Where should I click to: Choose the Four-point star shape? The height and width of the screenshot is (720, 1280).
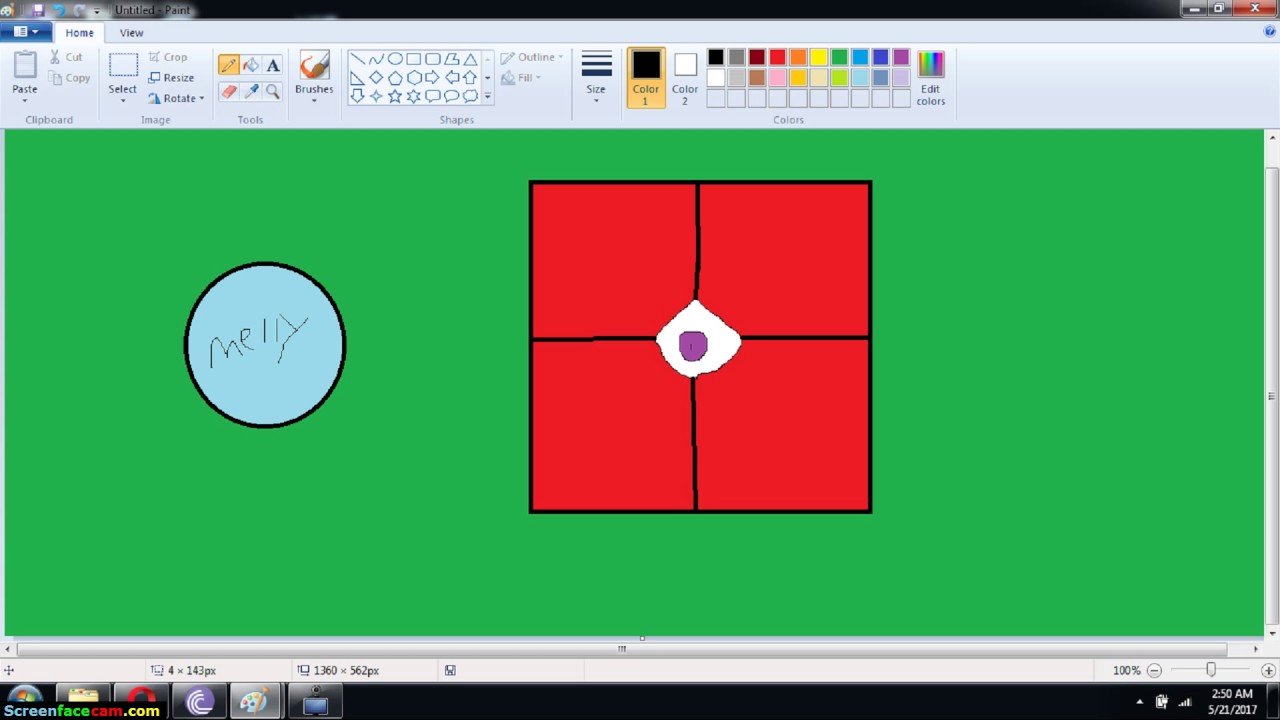[x=376, y=96]
